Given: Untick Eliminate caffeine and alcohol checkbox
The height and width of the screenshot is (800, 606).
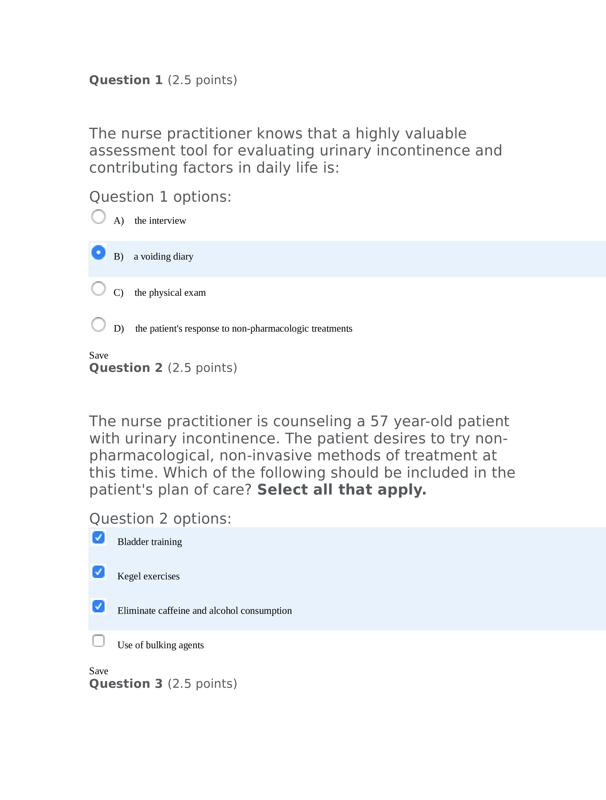Looking at the screenshot, I should [x=98, y=606].
